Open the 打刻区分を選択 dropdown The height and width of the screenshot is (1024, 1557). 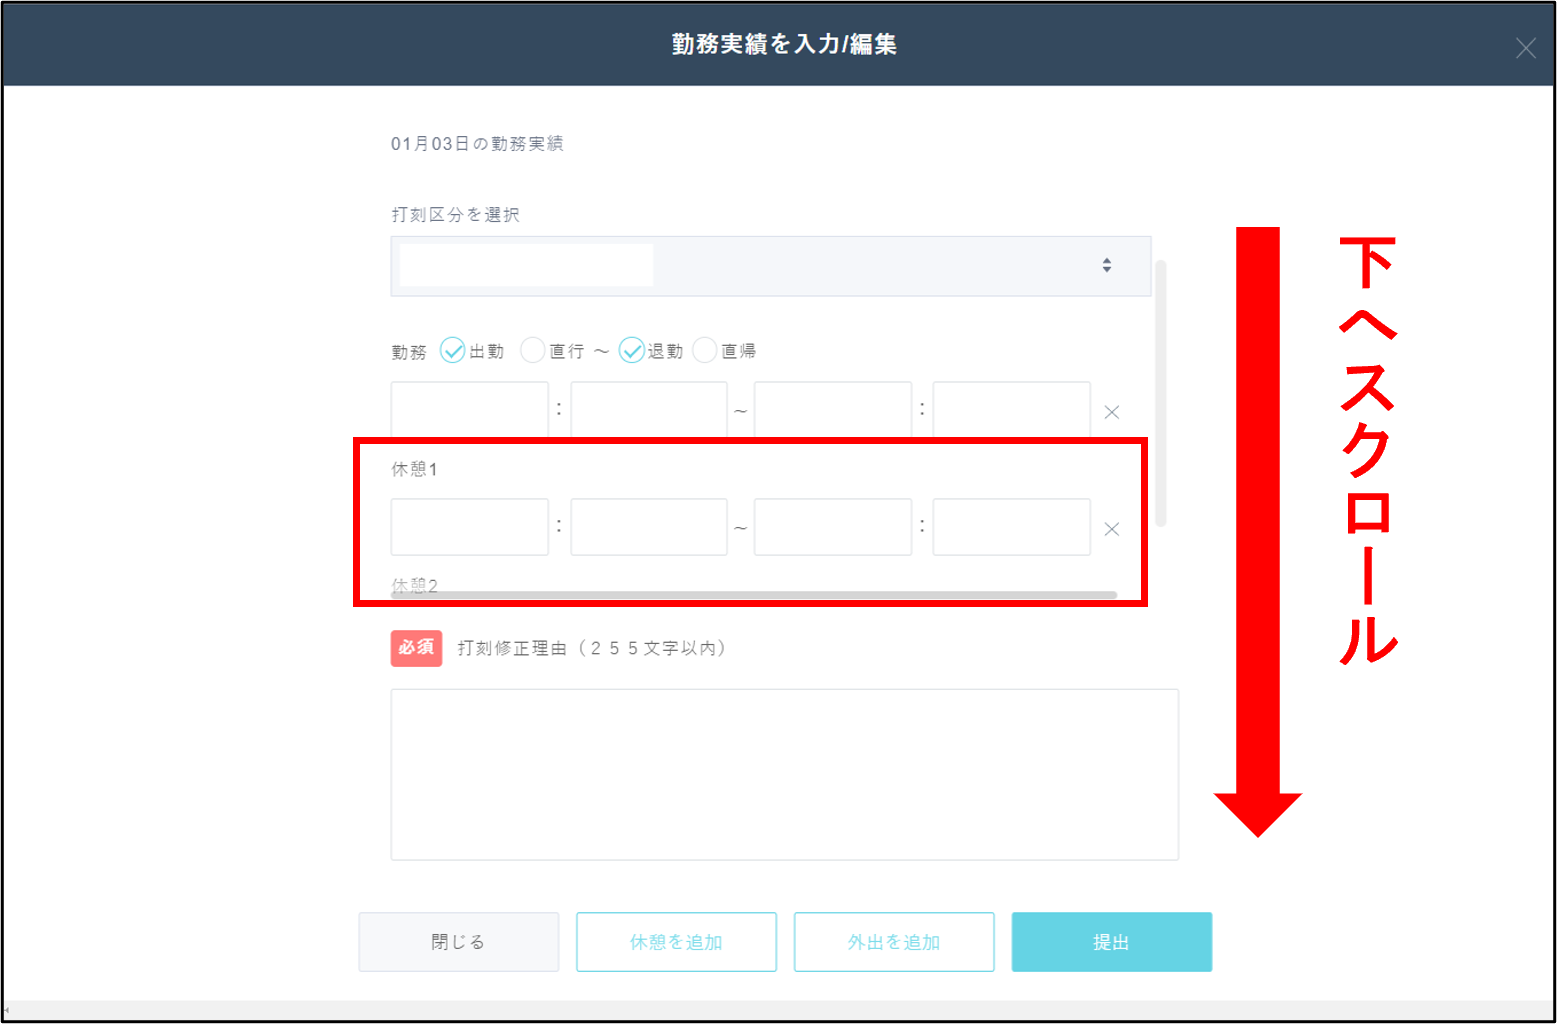pos(770,266)
